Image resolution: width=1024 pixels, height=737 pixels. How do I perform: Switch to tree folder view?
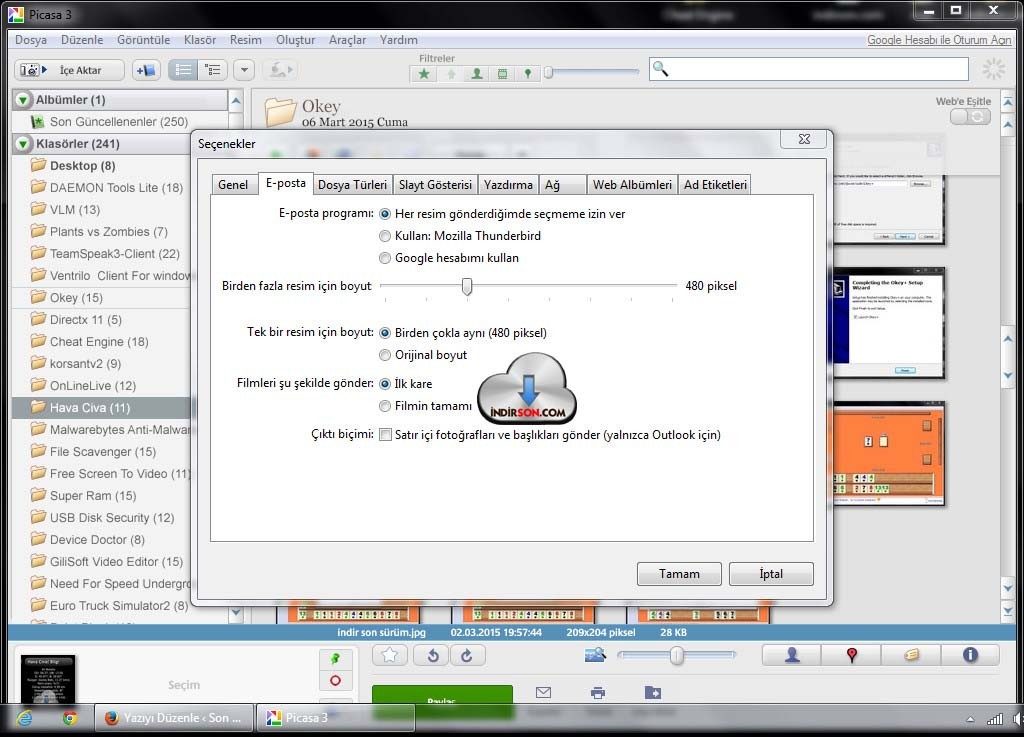click(x=213, y=70)
